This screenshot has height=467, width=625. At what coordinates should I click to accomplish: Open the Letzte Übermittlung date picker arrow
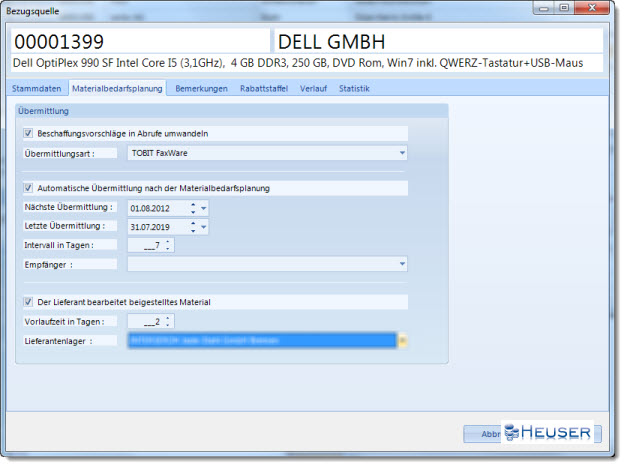(x=203, y=227)
